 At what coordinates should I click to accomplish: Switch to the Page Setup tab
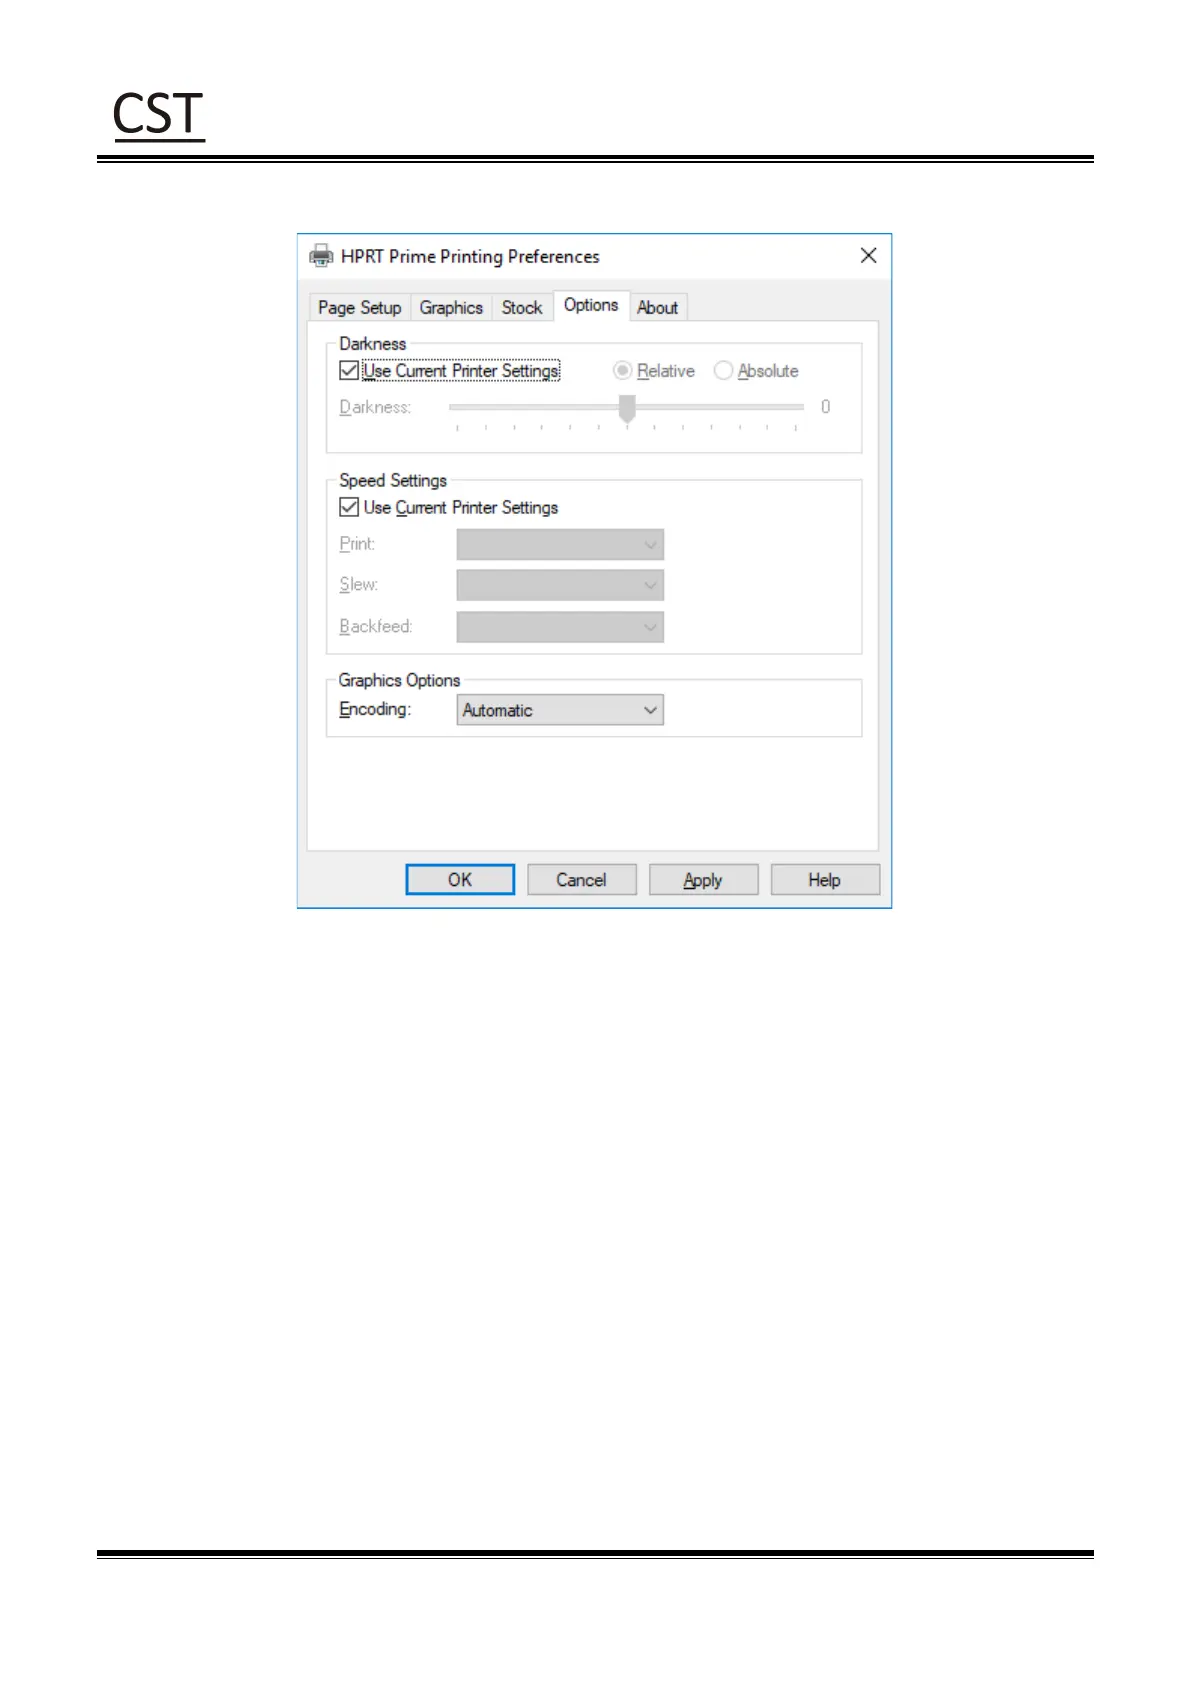click(359, 308)
